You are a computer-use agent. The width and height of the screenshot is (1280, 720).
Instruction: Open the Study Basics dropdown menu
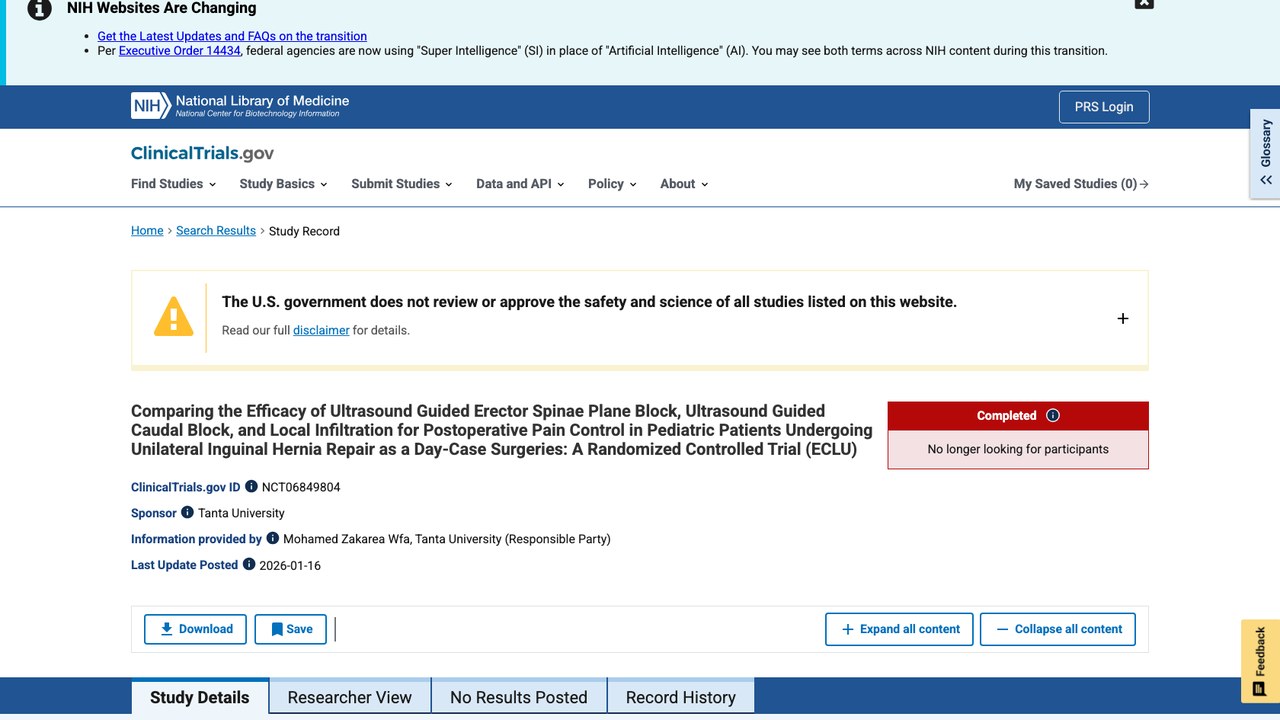click(x=284, y=184)
